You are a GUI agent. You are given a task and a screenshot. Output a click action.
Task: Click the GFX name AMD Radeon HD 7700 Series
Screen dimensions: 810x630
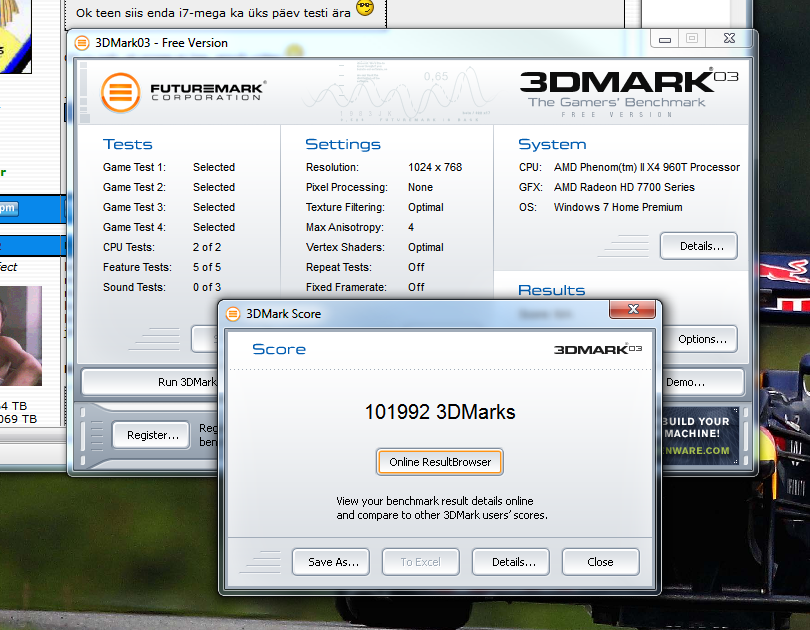point(624,187)
